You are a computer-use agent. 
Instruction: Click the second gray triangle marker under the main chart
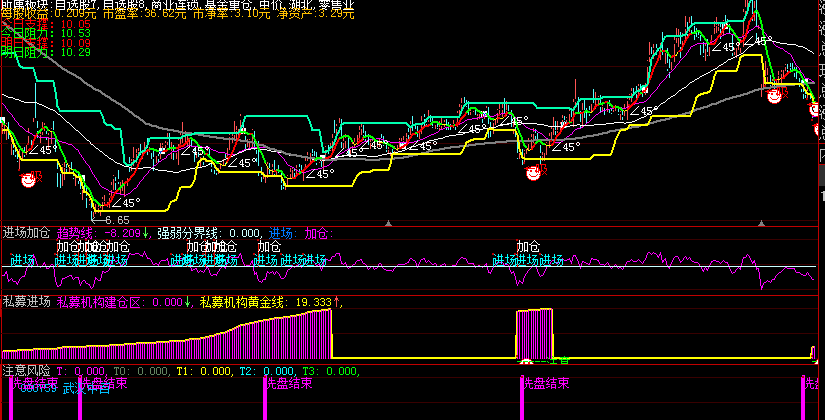pyautogui.click(x=761, y=224)
